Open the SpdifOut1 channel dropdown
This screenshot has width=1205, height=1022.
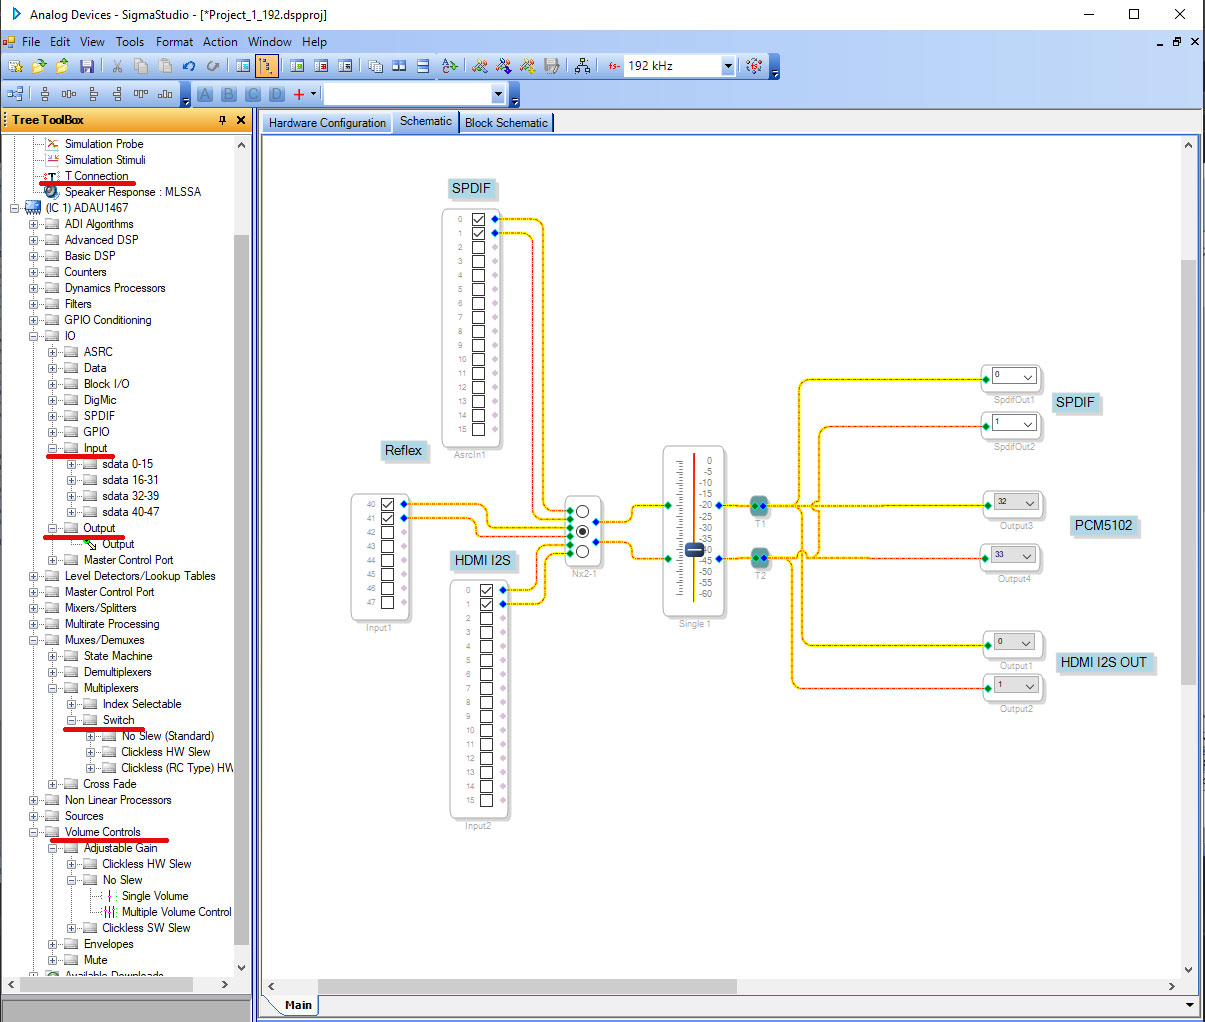(x=1027, y=377)
